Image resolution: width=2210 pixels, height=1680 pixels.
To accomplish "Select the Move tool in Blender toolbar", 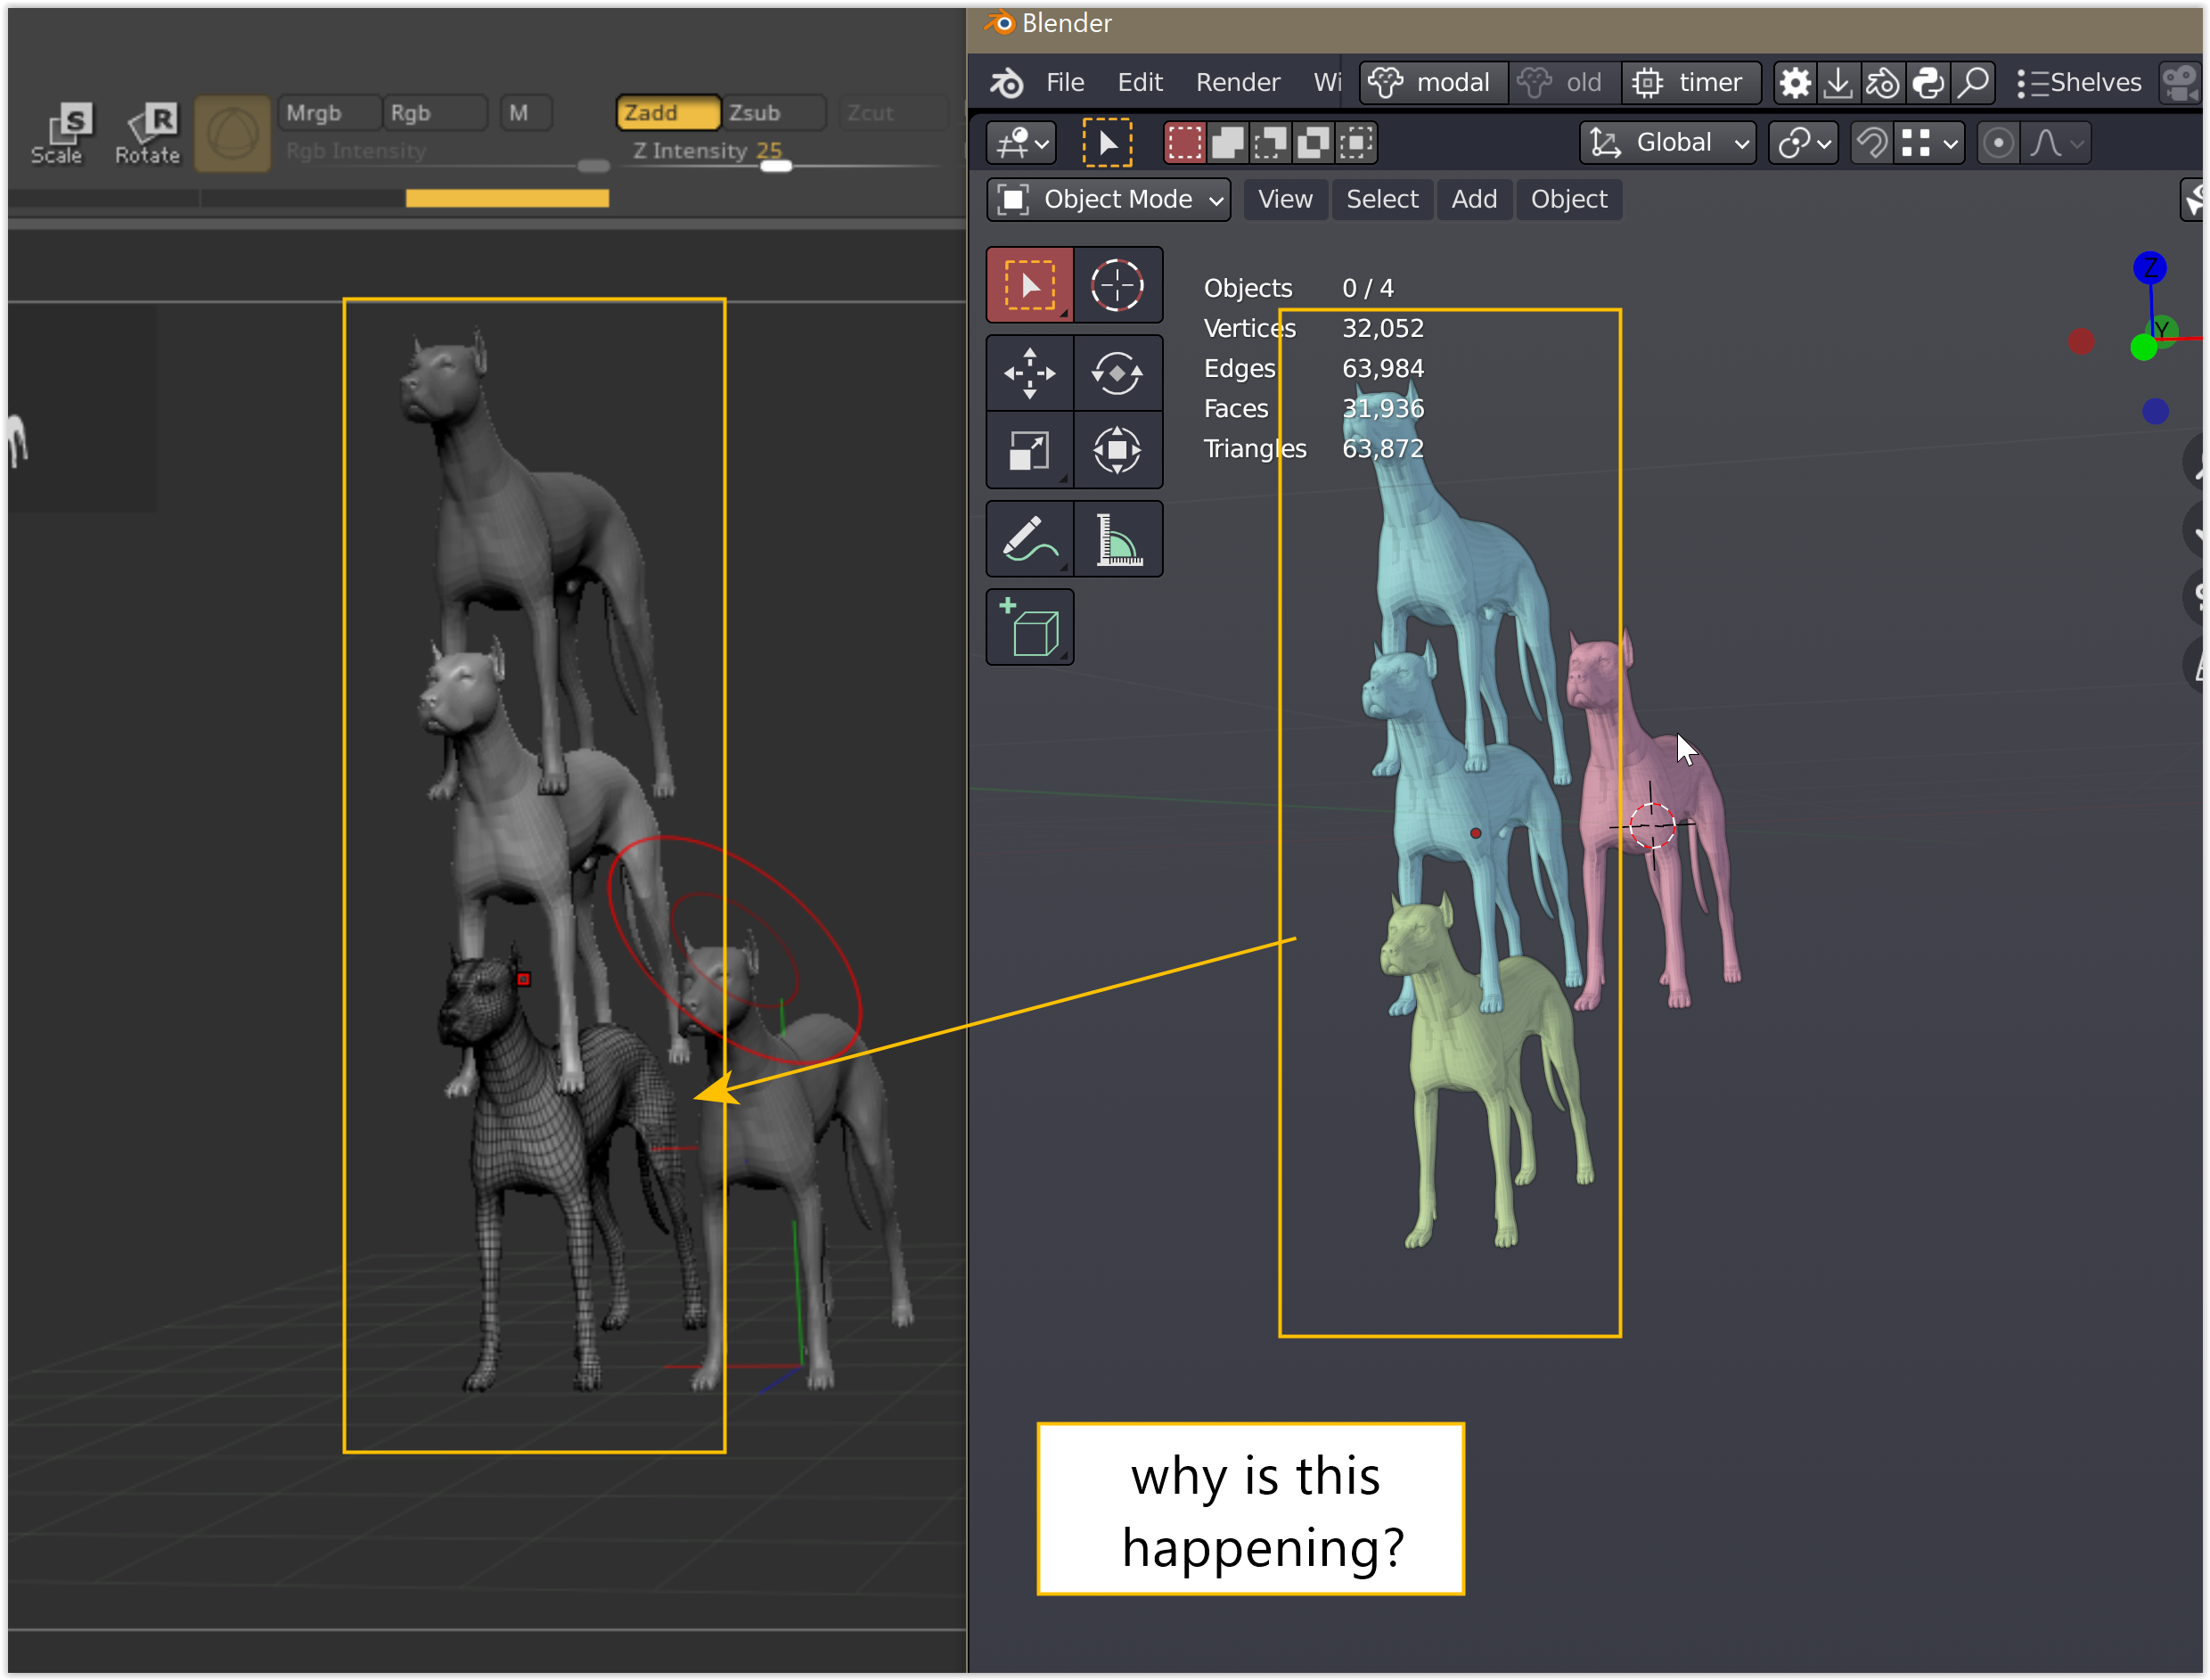I will click(1030, 372).
